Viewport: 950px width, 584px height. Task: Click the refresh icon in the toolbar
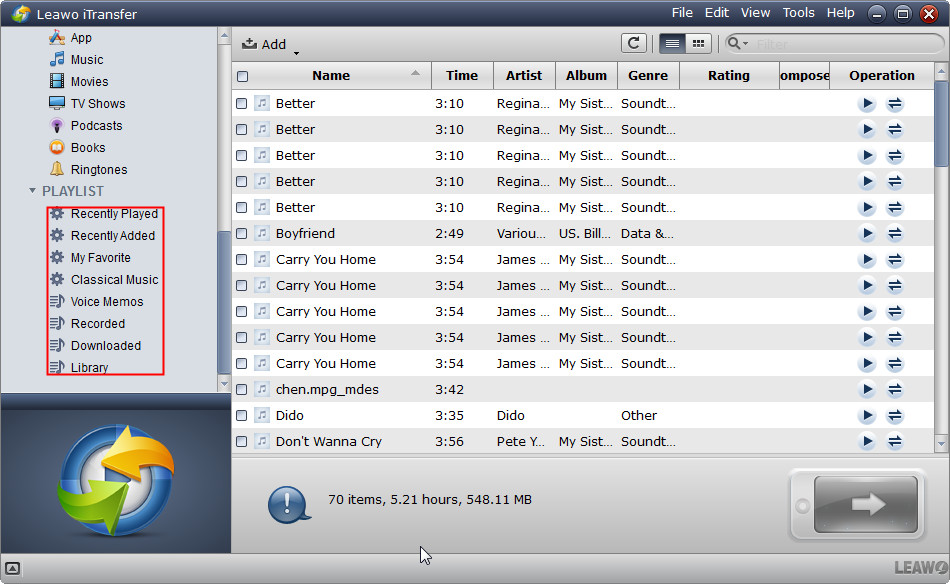(633, 43)
